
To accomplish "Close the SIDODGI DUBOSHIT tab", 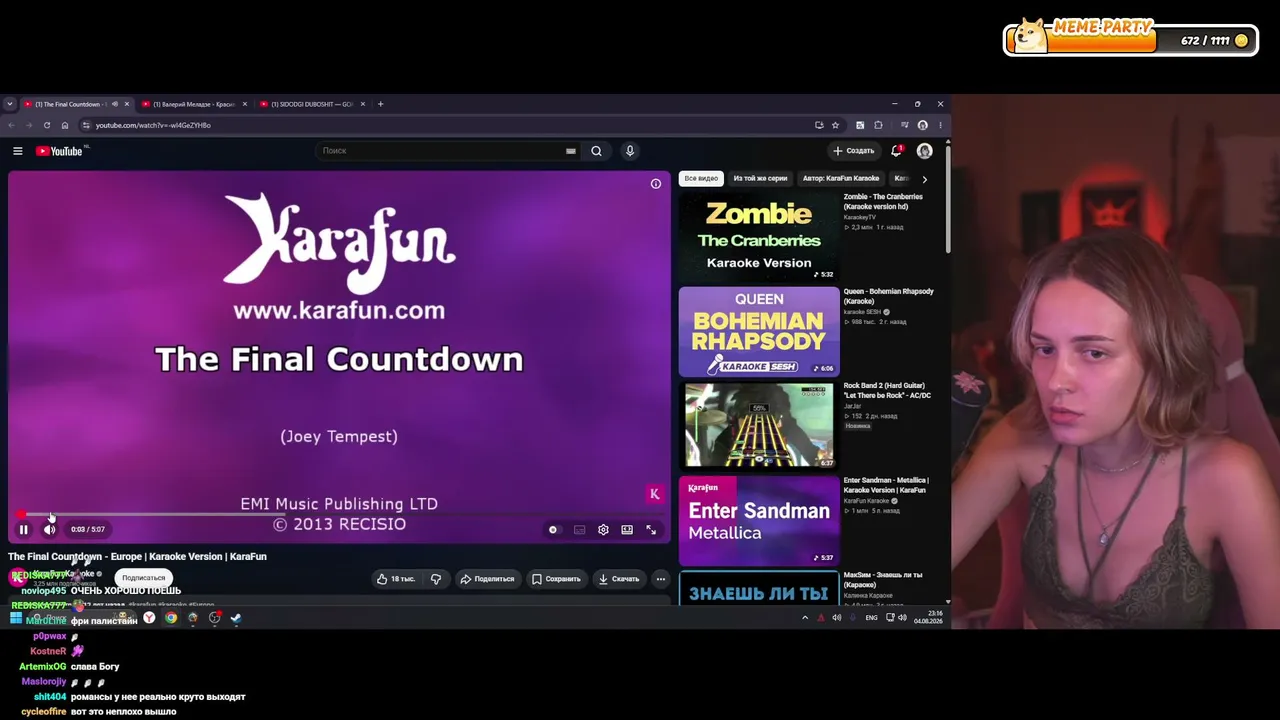I will coord(363,104).
